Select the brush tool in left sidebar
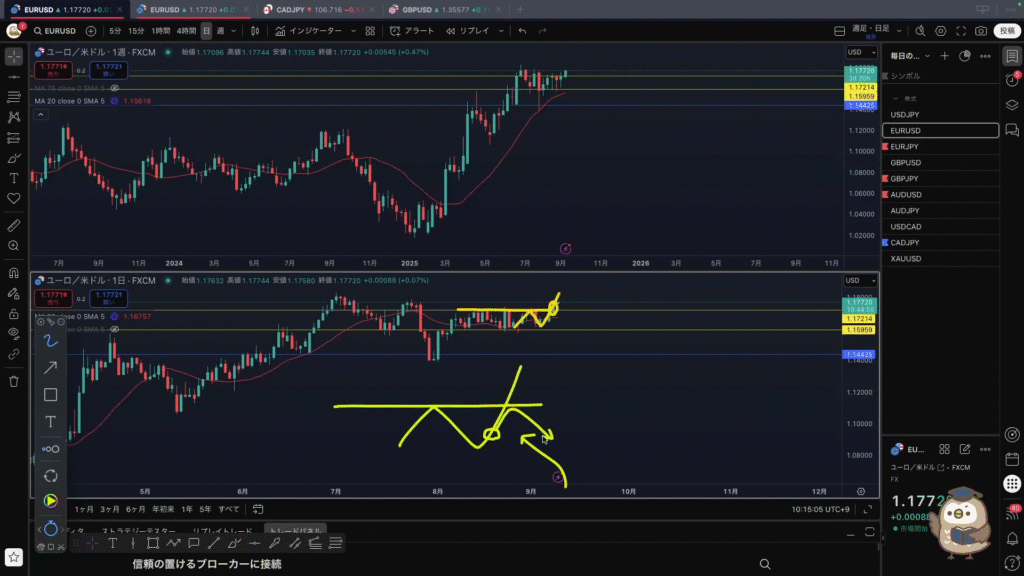 [x=14, y=158]
